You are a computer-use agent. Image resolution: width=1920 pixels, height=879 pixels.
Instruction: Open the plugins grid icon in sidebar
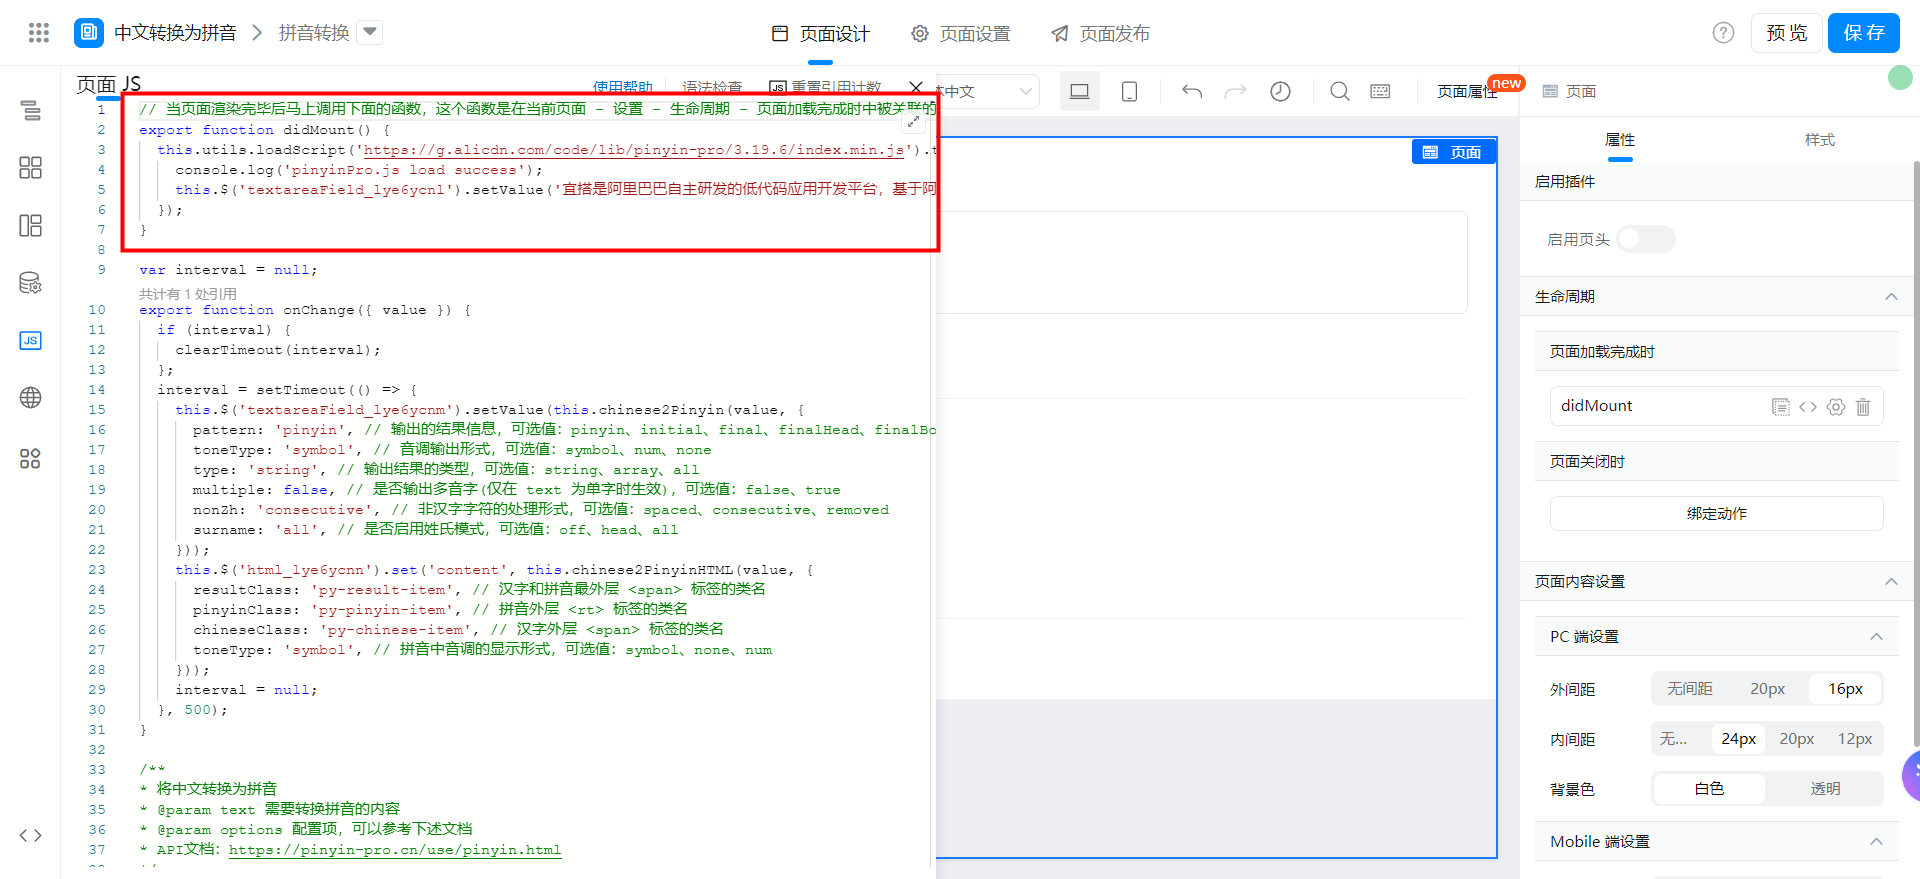[x=31, y=458]
